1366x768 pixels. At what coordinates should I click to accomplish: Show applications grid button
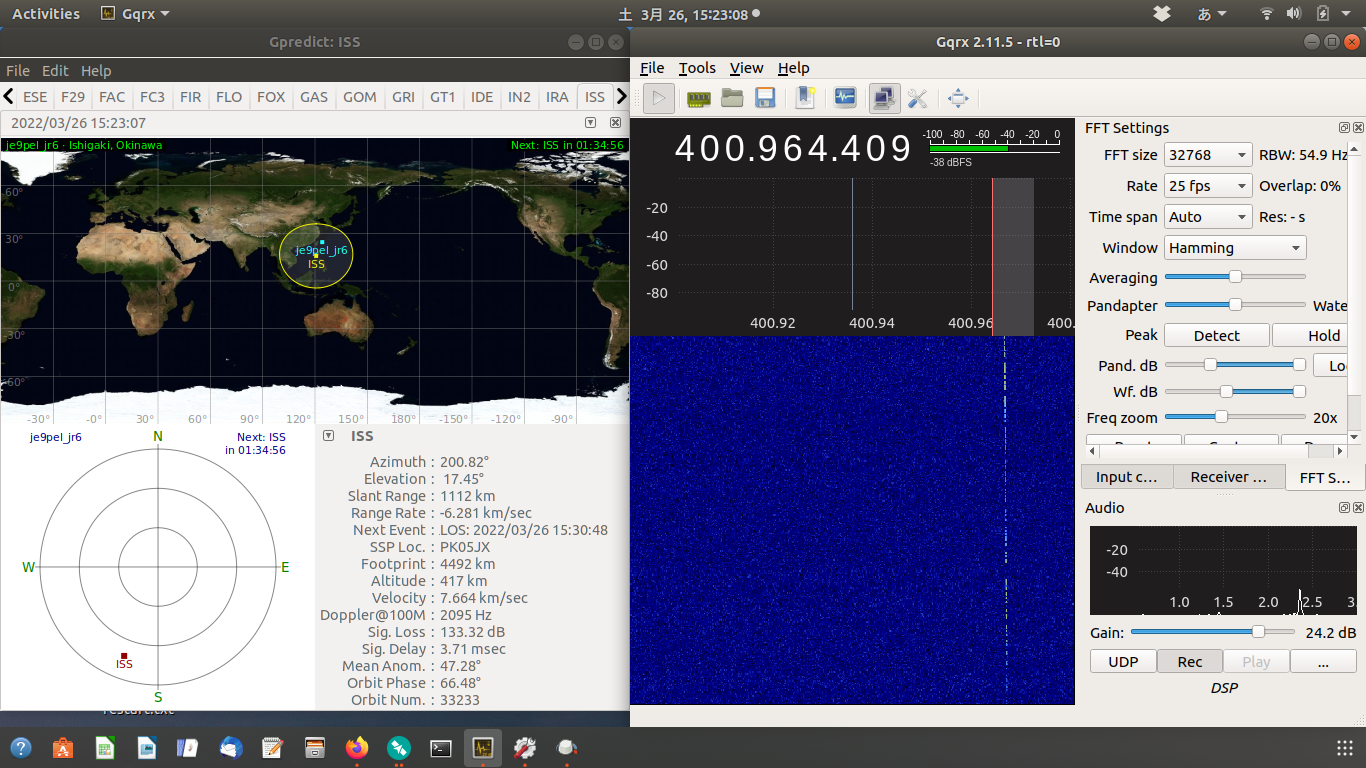[x=1345, y=748]
